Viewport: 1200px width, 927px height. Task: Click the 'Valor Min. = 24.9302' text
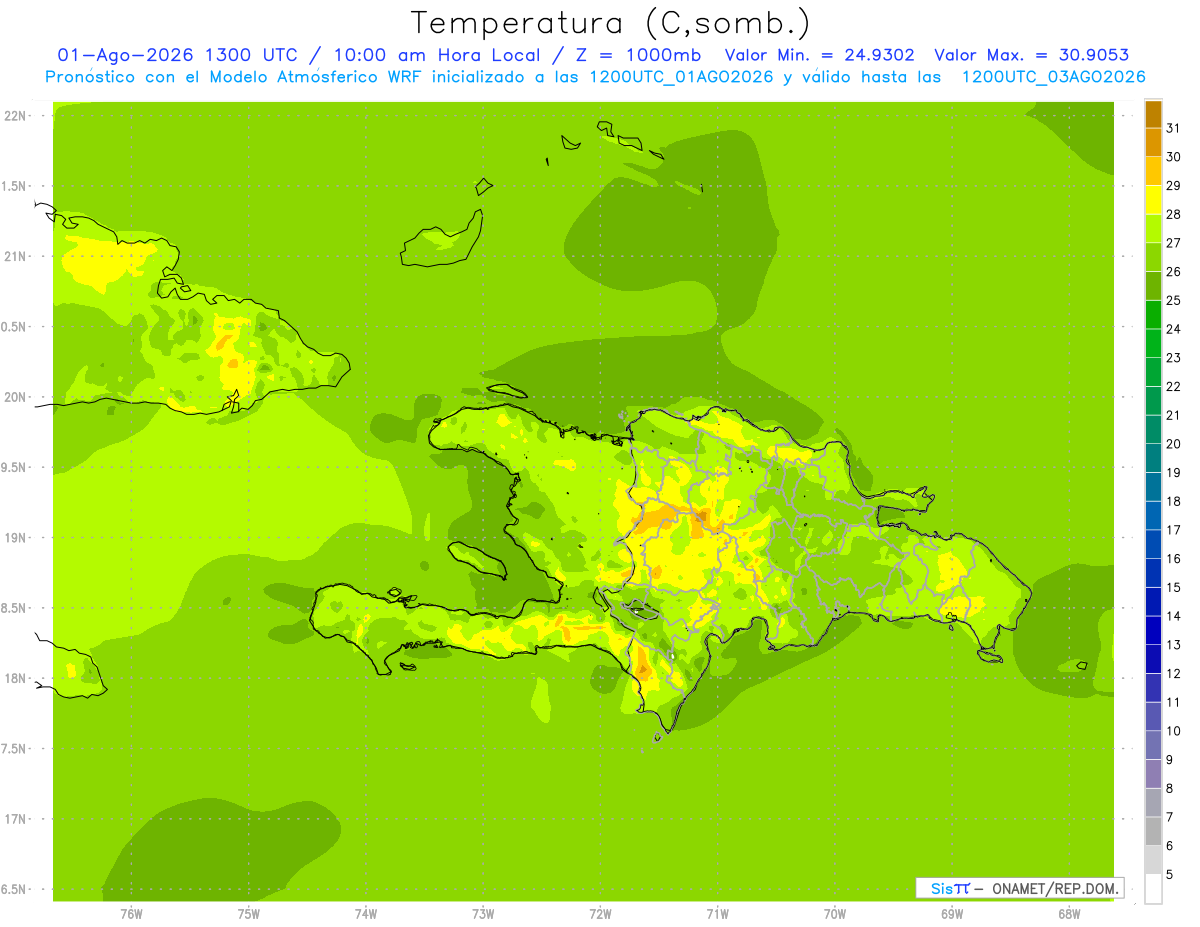point(820,55)
